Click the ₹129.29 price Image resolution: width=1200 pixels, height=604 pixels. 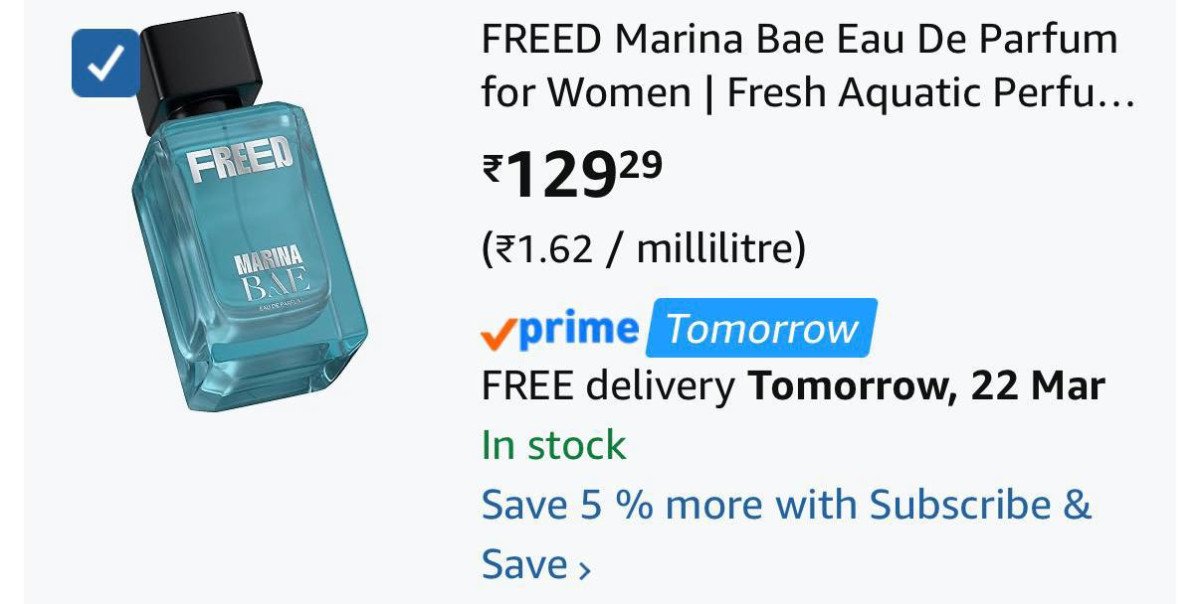(572, 174)
